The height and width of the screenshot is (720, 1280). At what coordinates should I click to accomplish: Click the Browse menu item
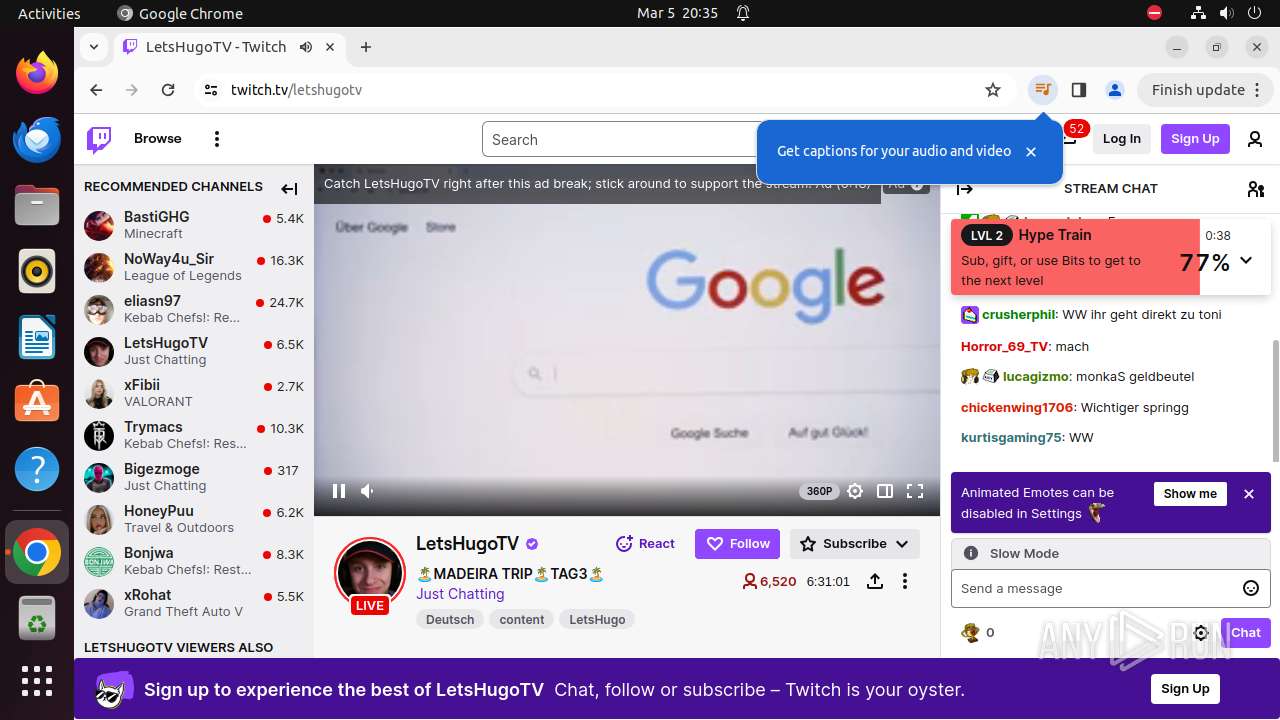(158, 139)
